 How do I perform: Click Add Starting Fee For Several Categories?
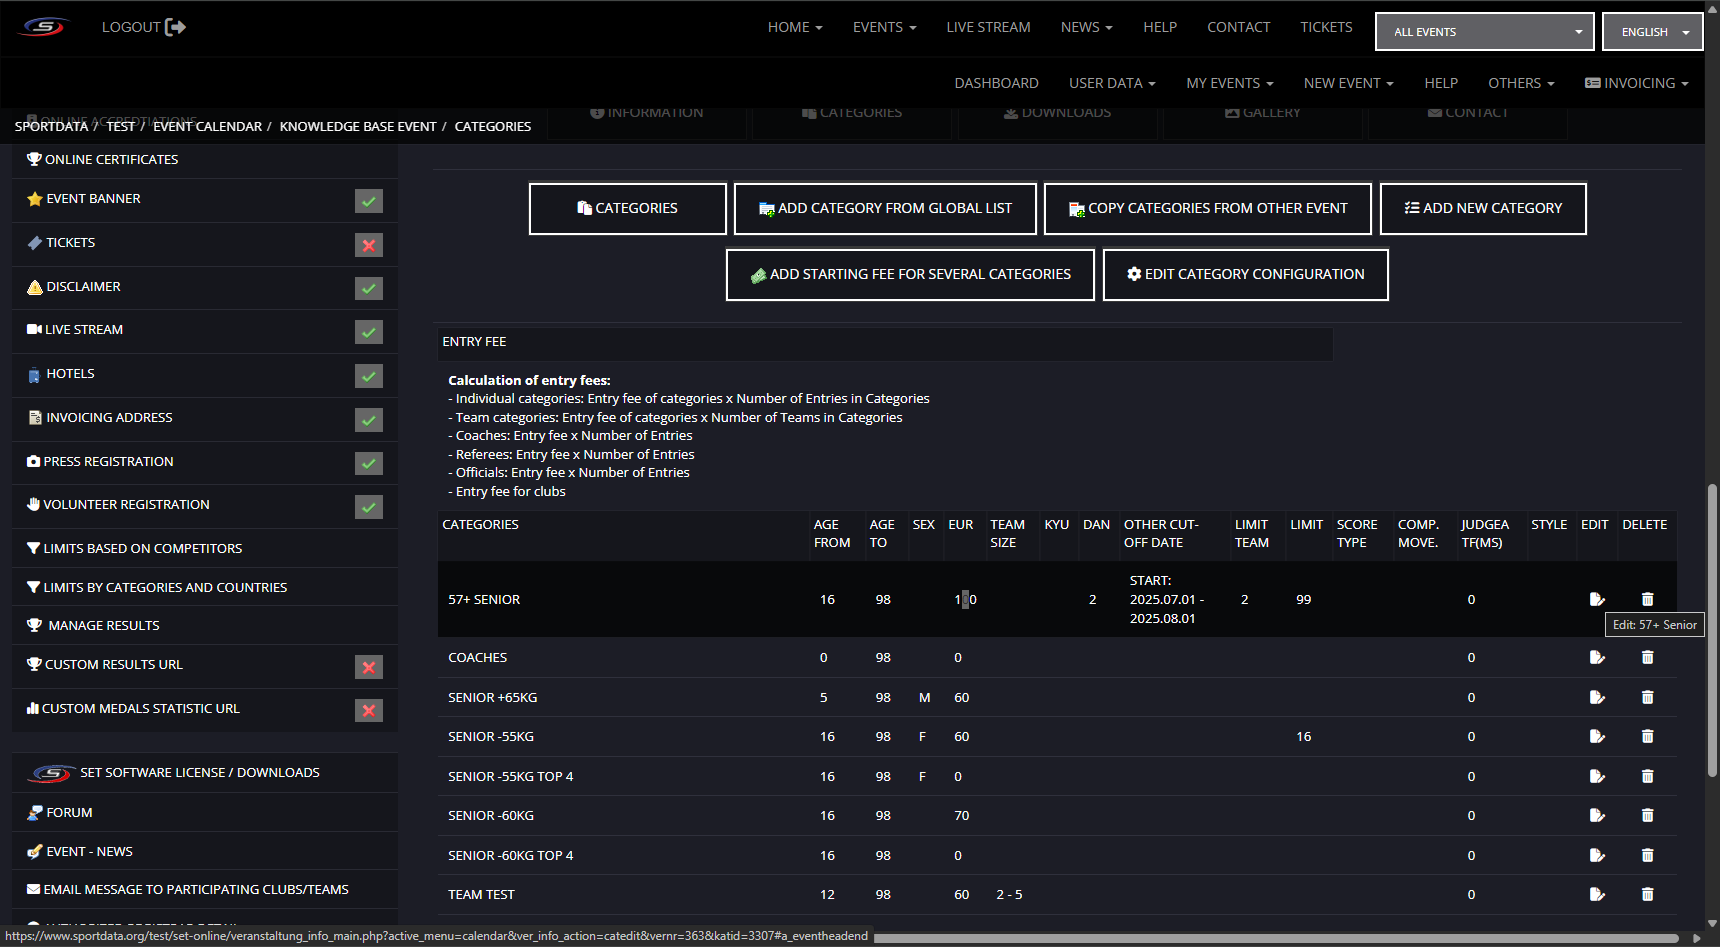[910, 274]
